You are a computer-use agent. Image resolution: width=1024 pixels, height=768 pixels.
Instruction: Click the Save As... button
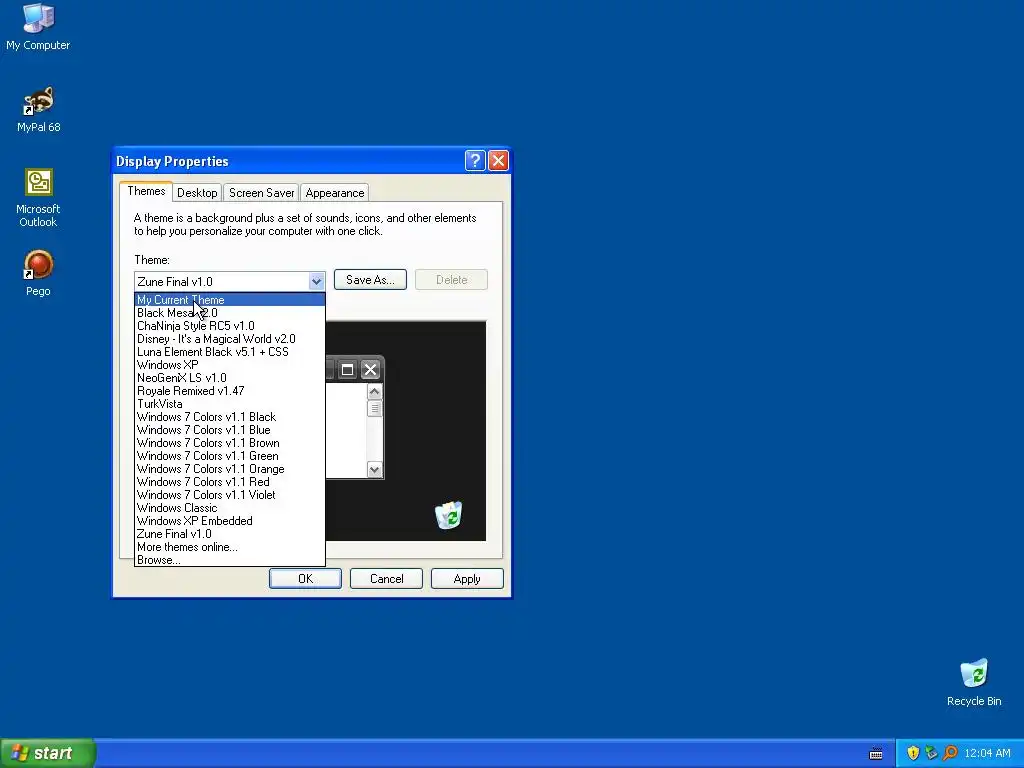tap(370, 280)
